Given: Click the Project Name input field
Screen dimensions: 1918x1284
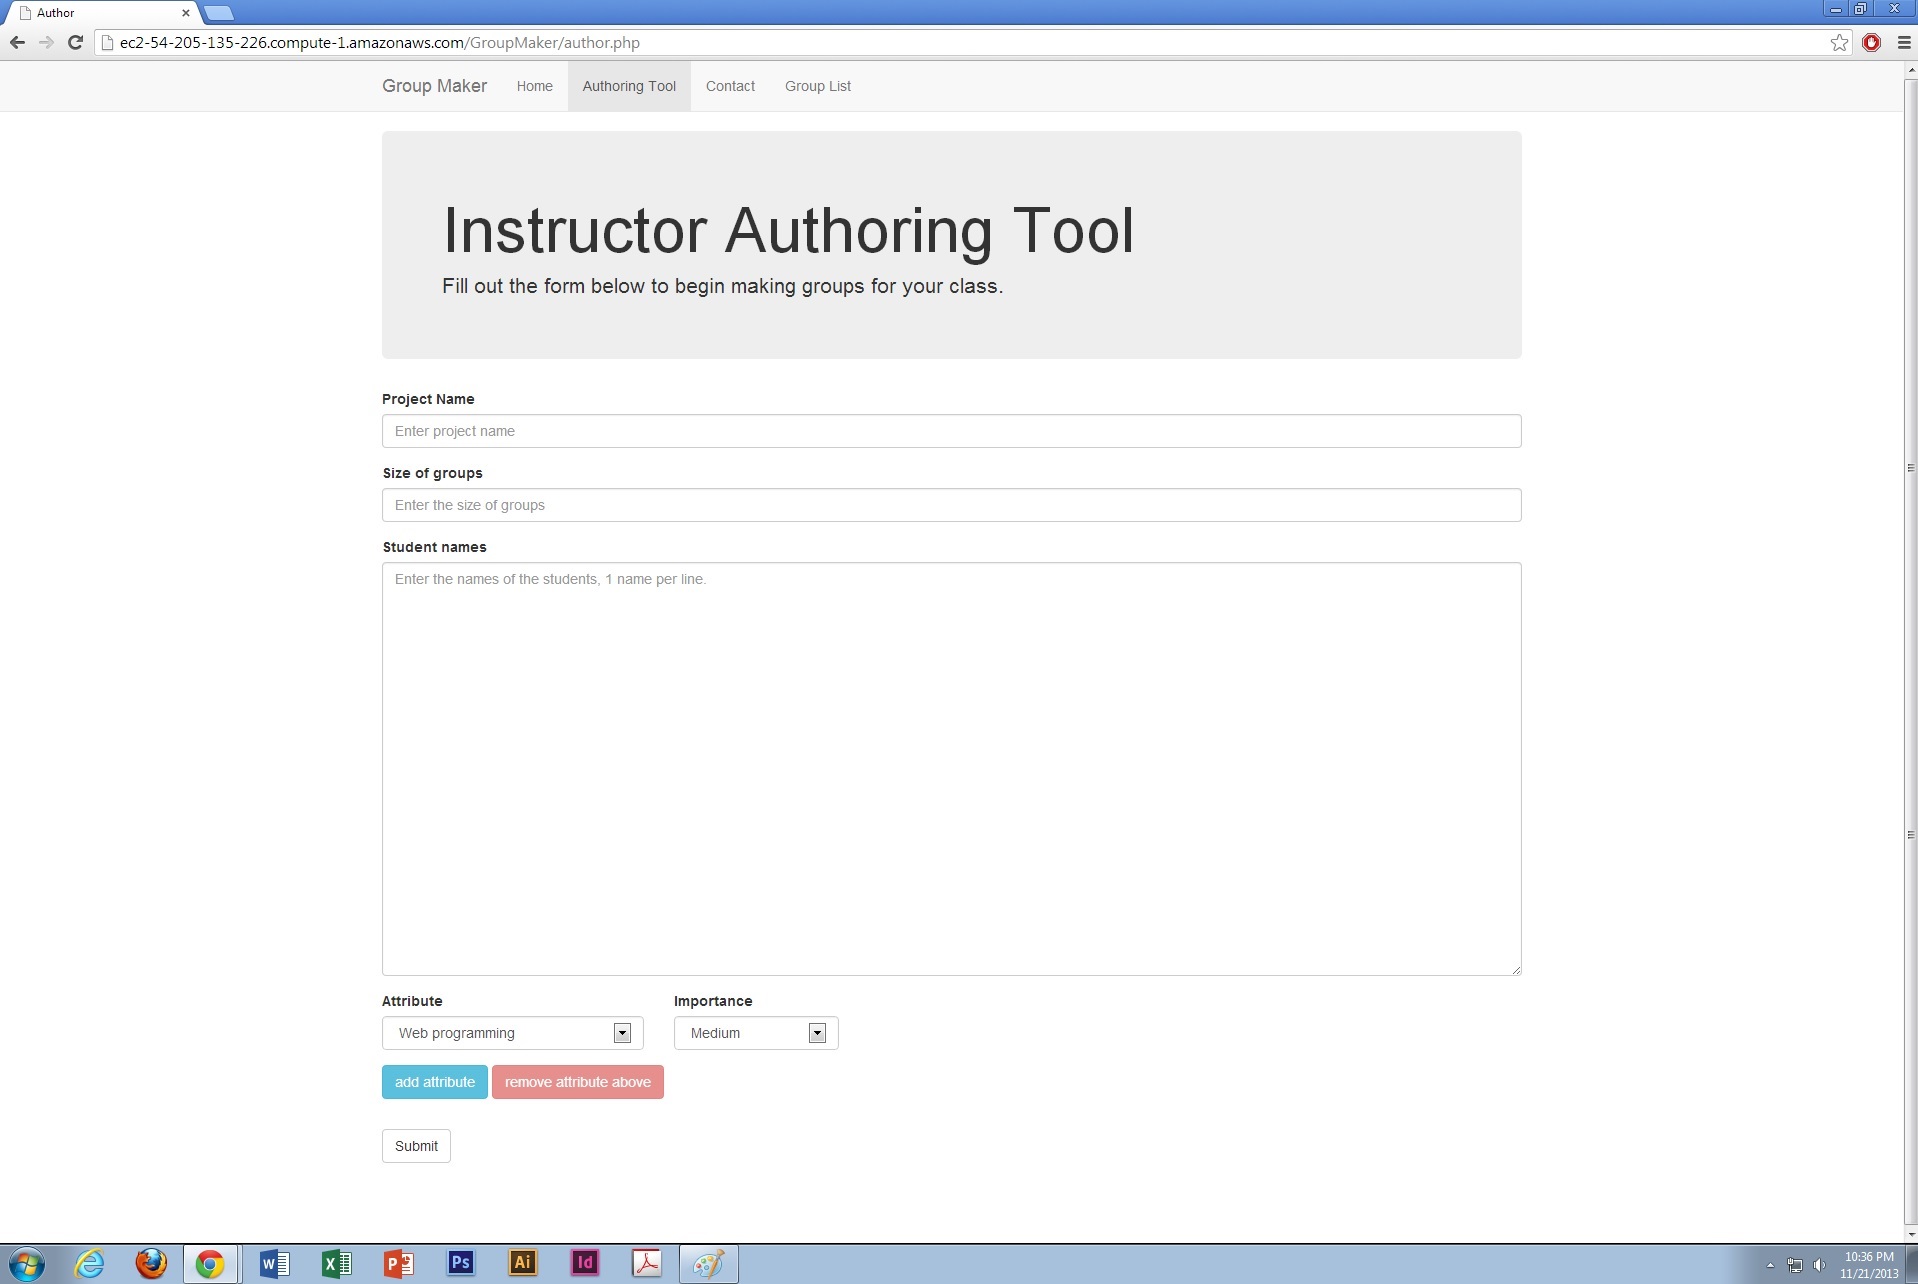Looking at the screenshot, I should pos(951,431).
